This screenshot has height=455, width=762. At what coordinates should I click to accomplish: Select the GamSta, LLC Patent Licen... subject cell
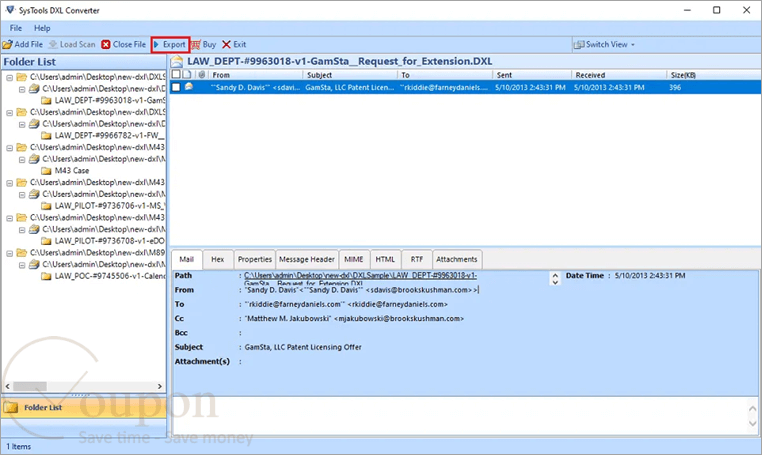349,88
